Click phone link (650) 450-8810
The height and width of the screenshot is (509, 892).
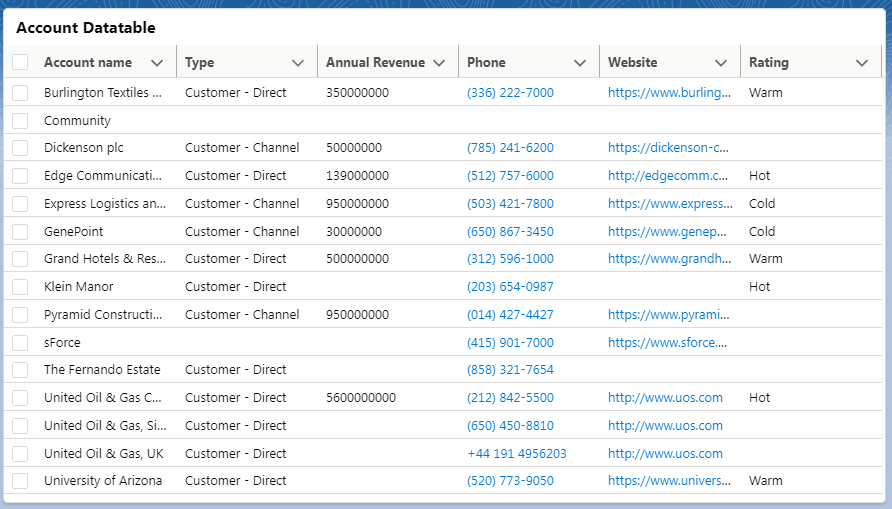(x=510, y=425)
